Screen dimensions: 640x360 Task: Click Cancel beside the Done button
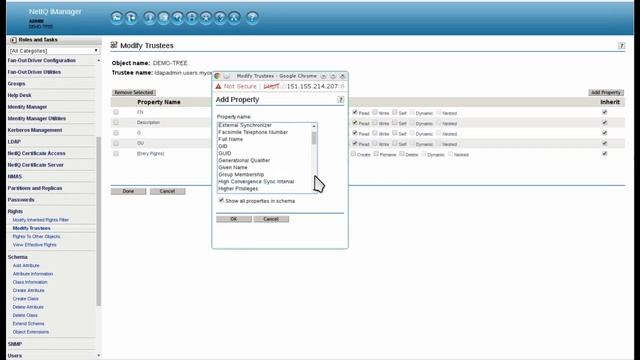(x=167, y=191)
